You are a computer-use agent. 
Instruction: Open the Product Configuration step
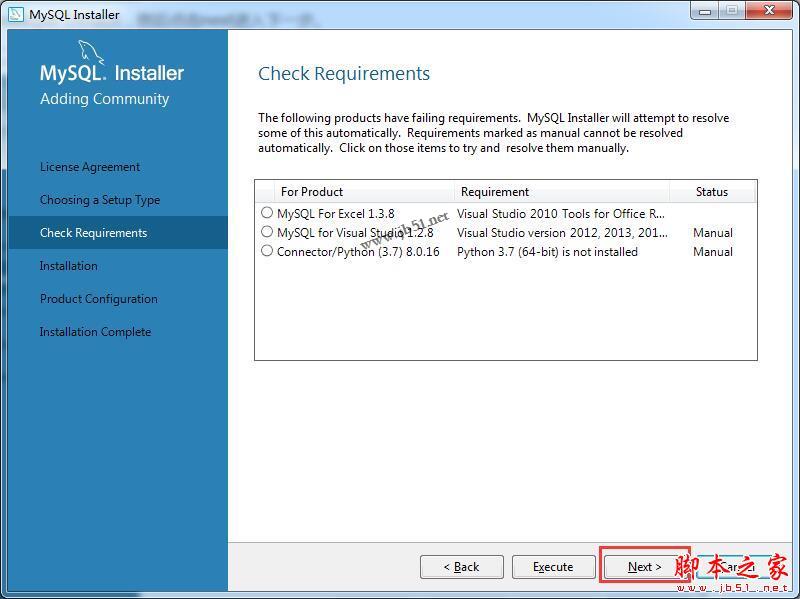(x=98, y=298)
